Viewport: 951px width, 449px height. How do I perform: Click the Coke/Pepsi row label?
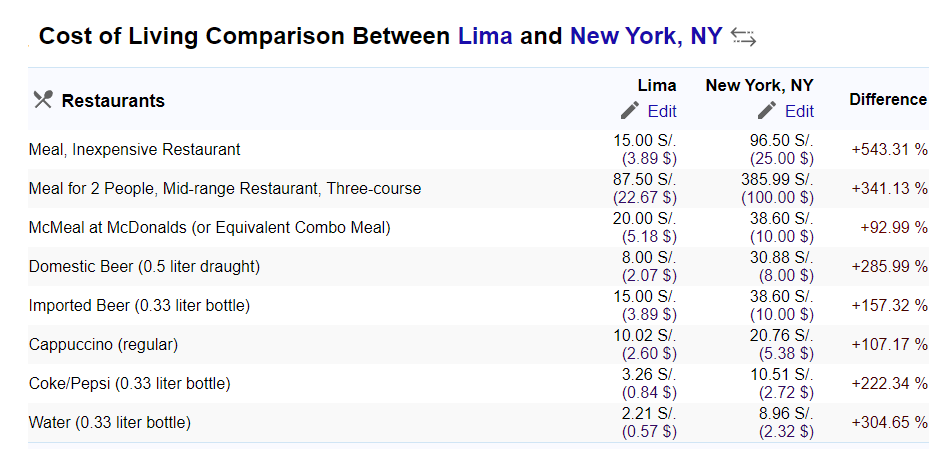pos(130,383)
